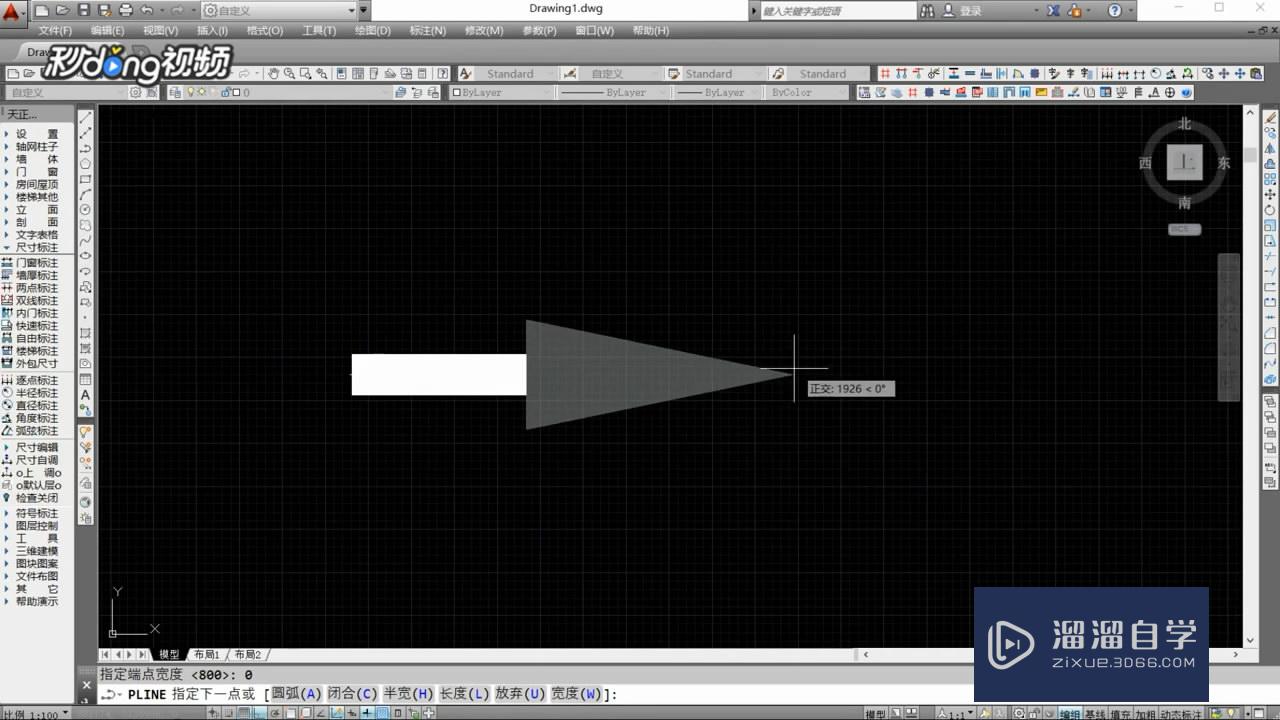Click the Open folder icon in quick access toolbar
Image resolution: width=1280 pixels, height=720 pixels.
(63, 10)
